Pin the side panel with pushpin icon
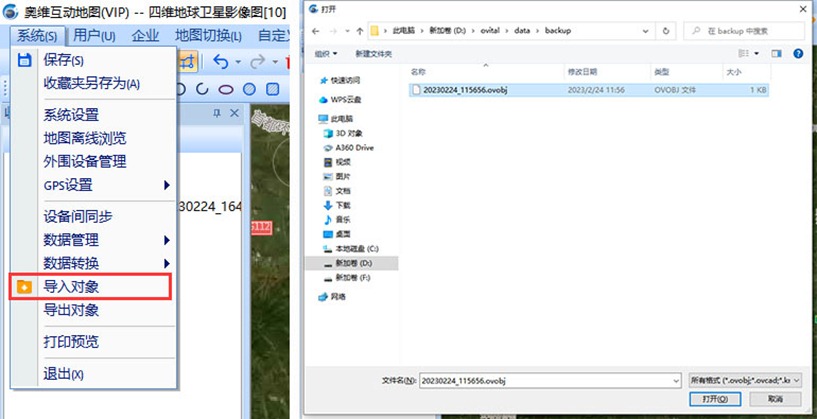The height and width of the screenshot is (419, 817). click(217, 115)
